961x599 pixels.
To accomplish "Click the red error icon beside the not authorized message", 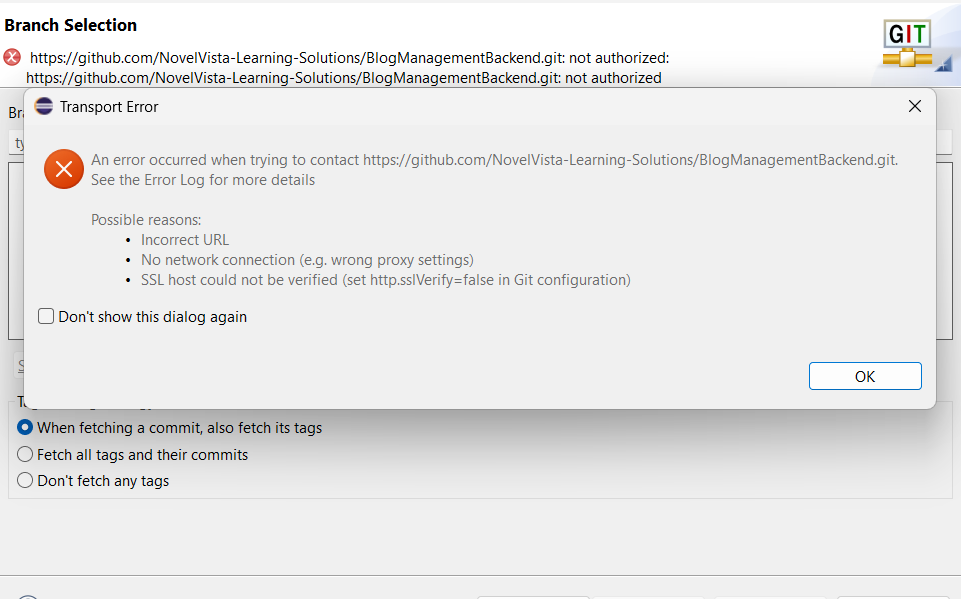I will point(12,58).
